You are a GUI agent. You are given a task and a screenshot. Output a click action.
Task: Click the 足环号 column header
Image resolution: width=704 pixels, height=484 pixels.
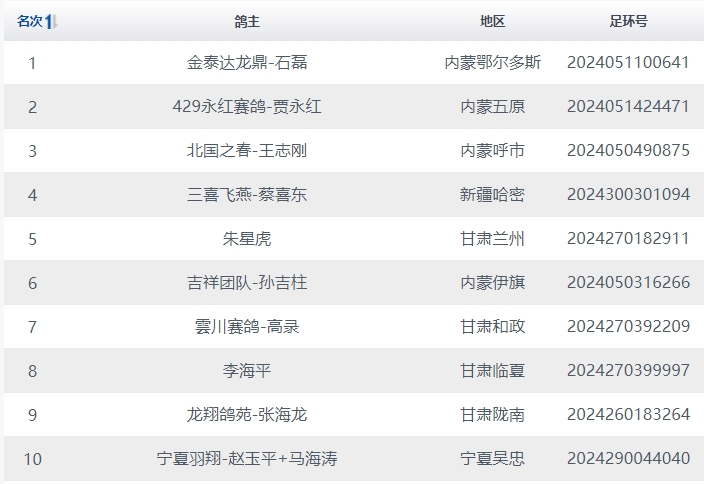[x=628, y=21]
